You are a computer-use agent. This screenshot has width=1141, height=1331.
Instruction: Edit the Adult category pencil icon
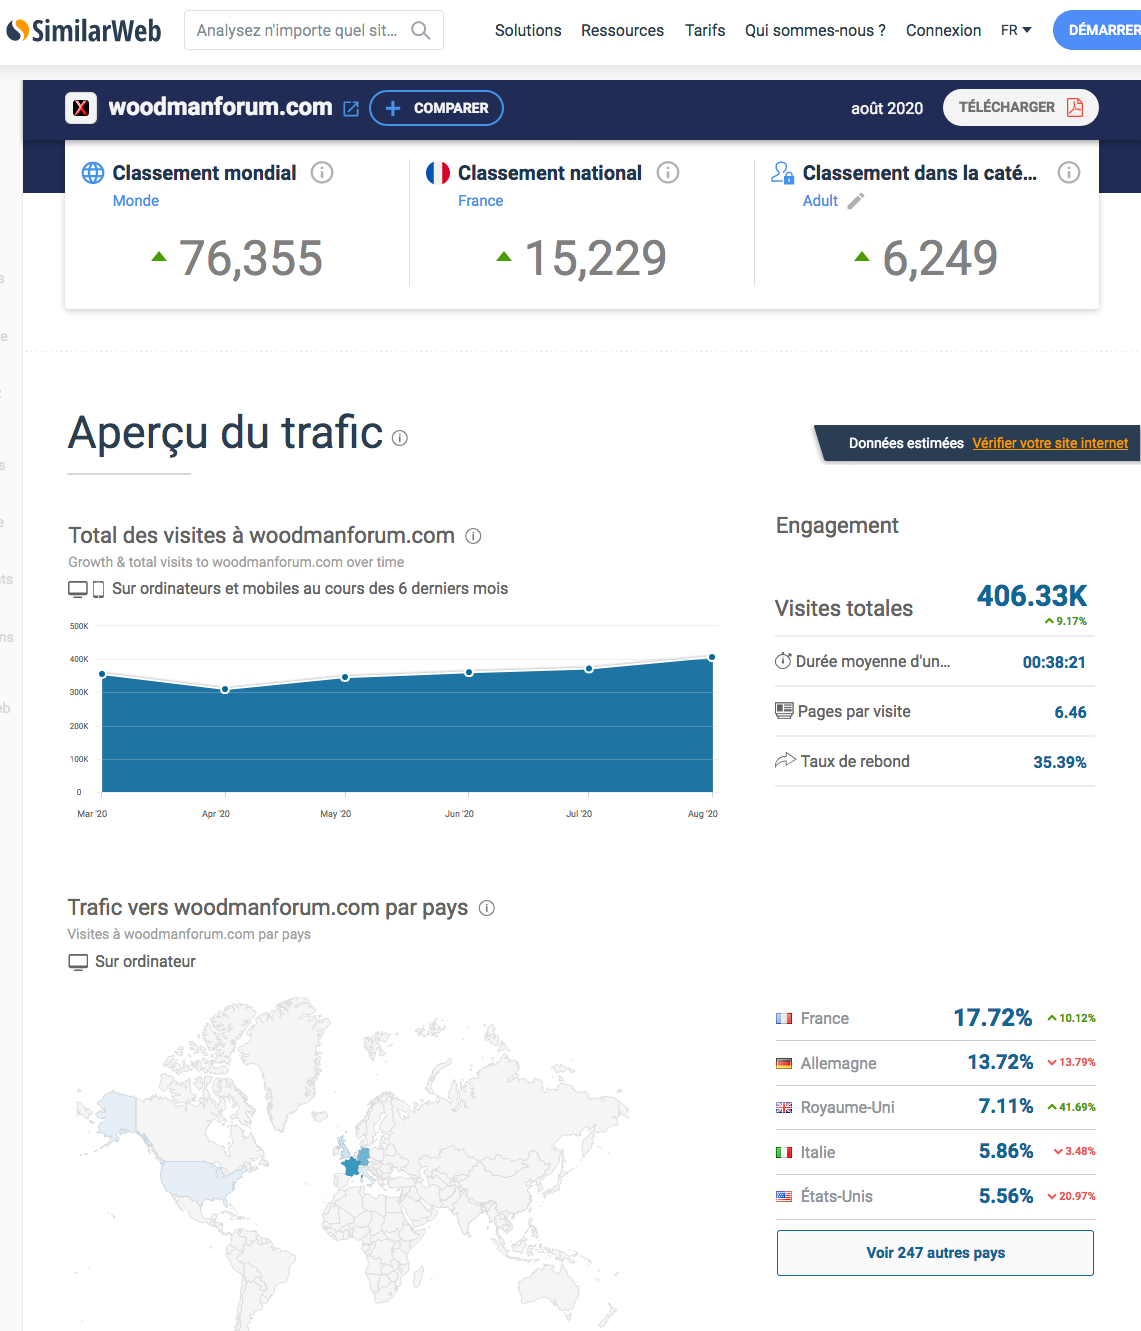(x=856, y=201)
